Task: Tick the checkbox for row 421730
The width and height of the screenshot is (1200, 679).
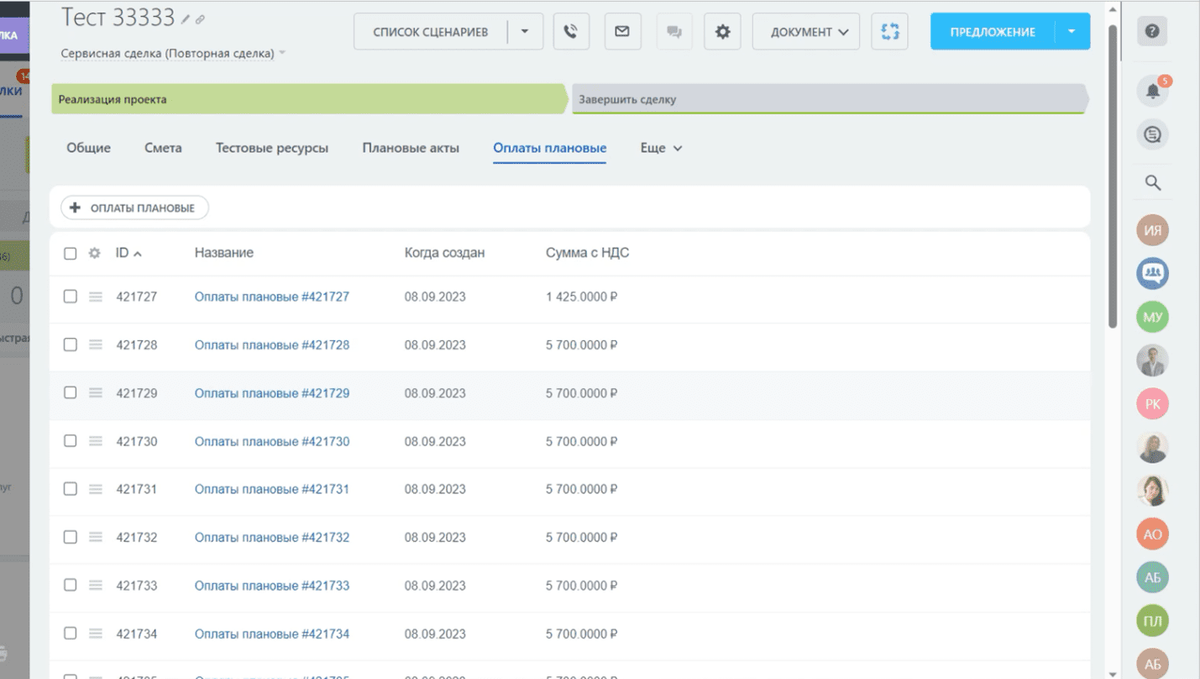Action: coord(70,441)
